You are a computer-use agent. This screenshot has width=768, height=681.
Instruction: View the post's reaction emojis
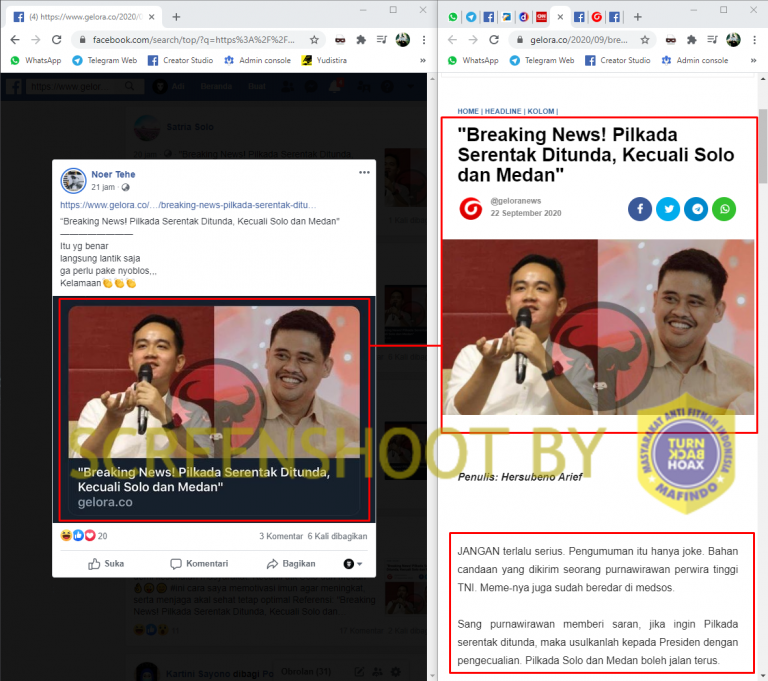point(78,535)
